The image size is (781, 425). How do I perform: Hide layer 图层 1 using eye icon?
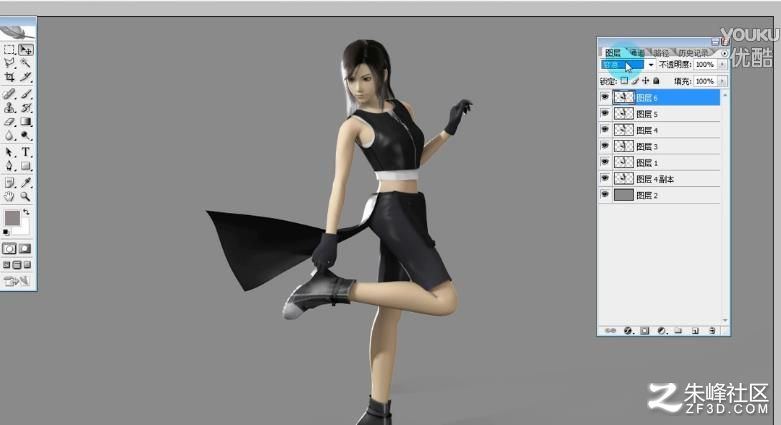pos(605,162)
